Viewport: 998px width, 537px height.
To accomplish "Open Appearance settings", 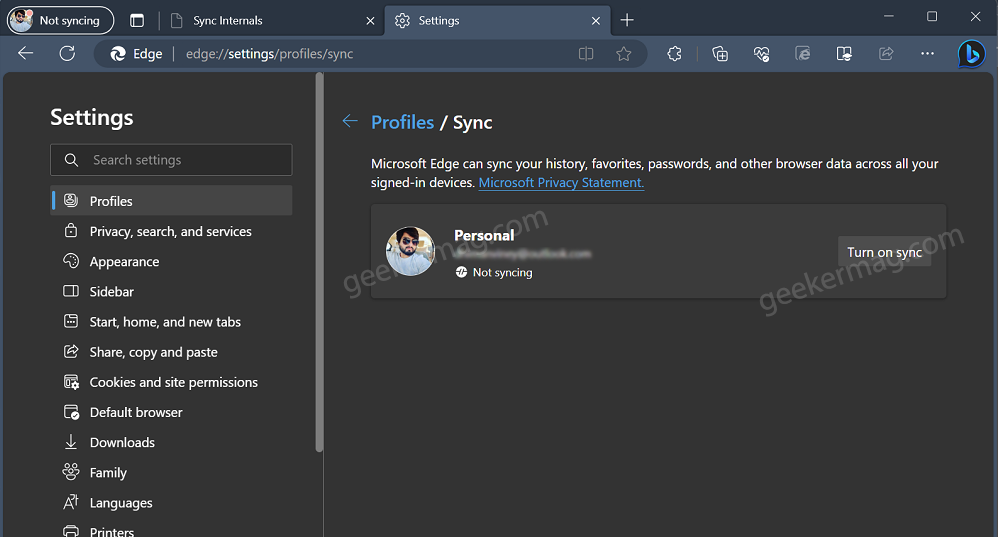I will pyautogui.click(x=171, y=262).
